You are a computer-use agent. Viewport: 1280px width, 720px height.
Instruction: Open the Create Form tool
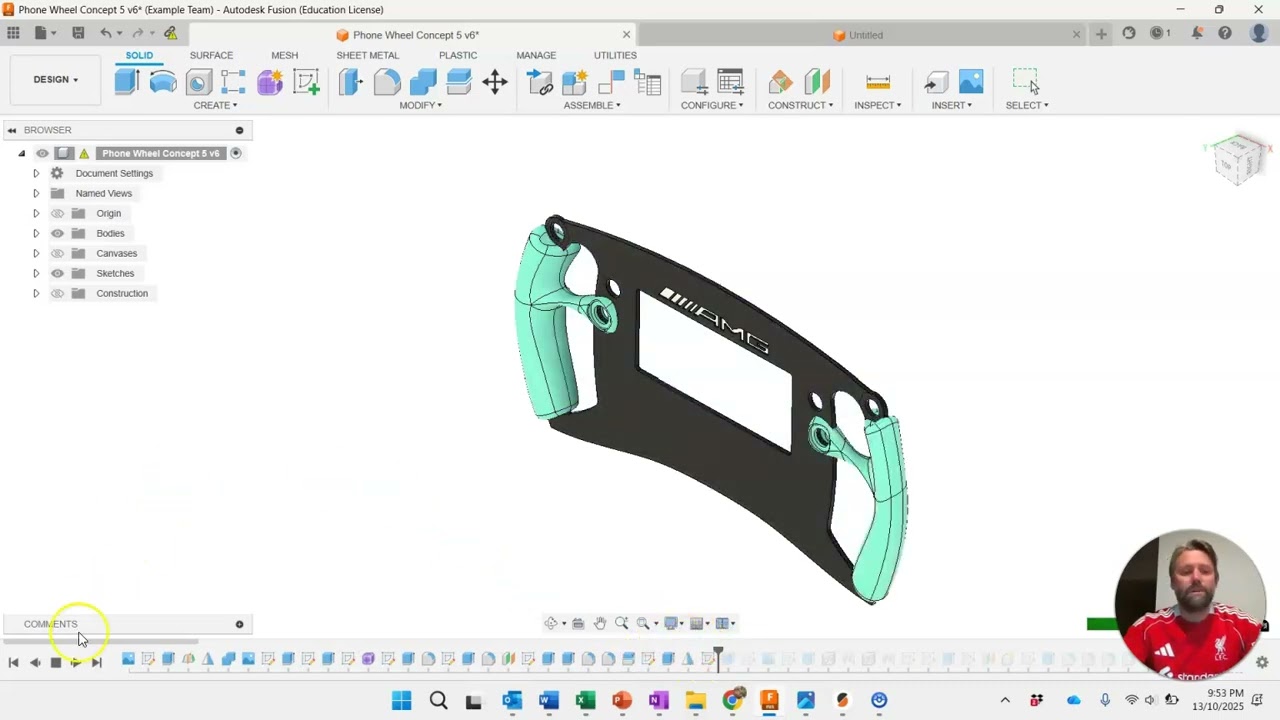click(270, 82)
